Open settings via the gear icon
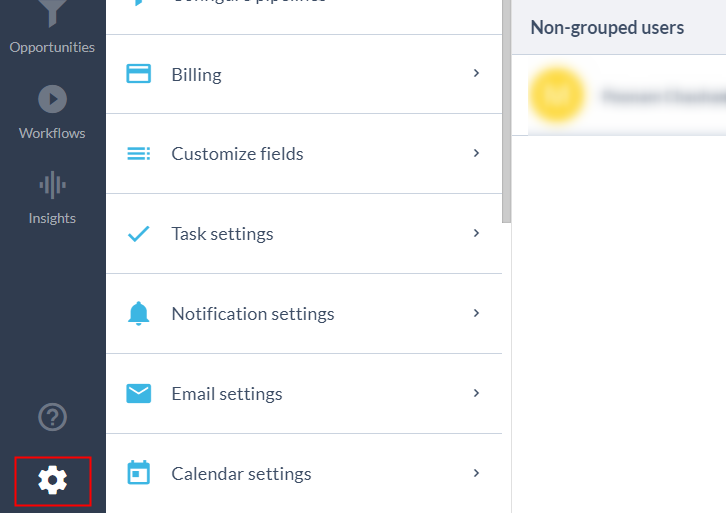Screen dimensions: 726x513 (52, 481)
